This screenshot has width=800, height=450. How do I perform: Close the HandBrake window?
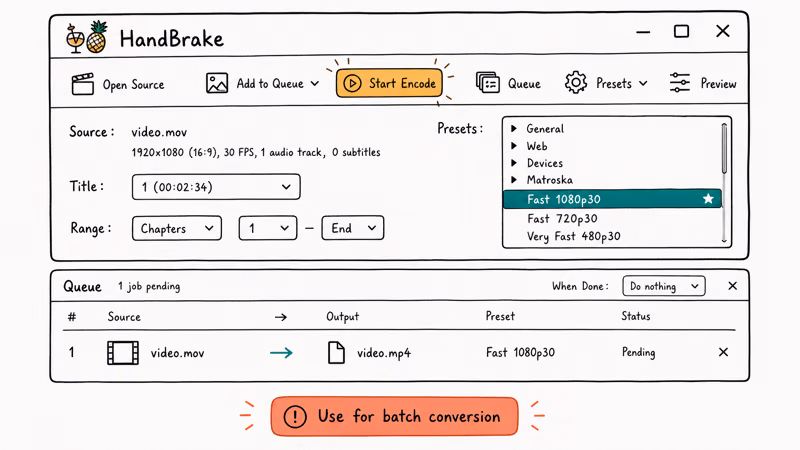click(x=723, y=31)
